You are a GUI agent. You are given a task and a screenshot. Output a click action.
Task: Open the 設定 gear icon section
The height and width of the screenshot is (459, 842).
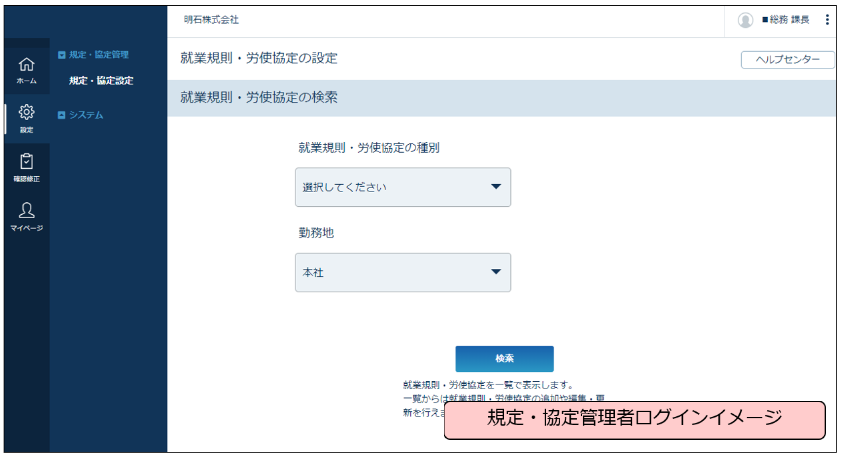[26, 119]
